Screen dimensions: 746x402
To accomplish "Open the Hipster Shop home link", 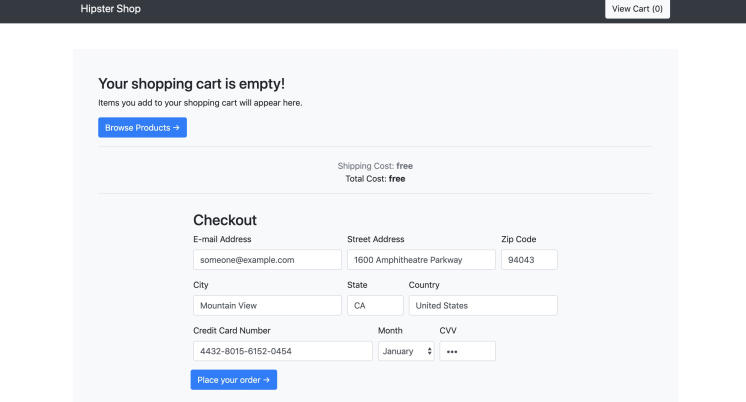I will tap(110, 9).
